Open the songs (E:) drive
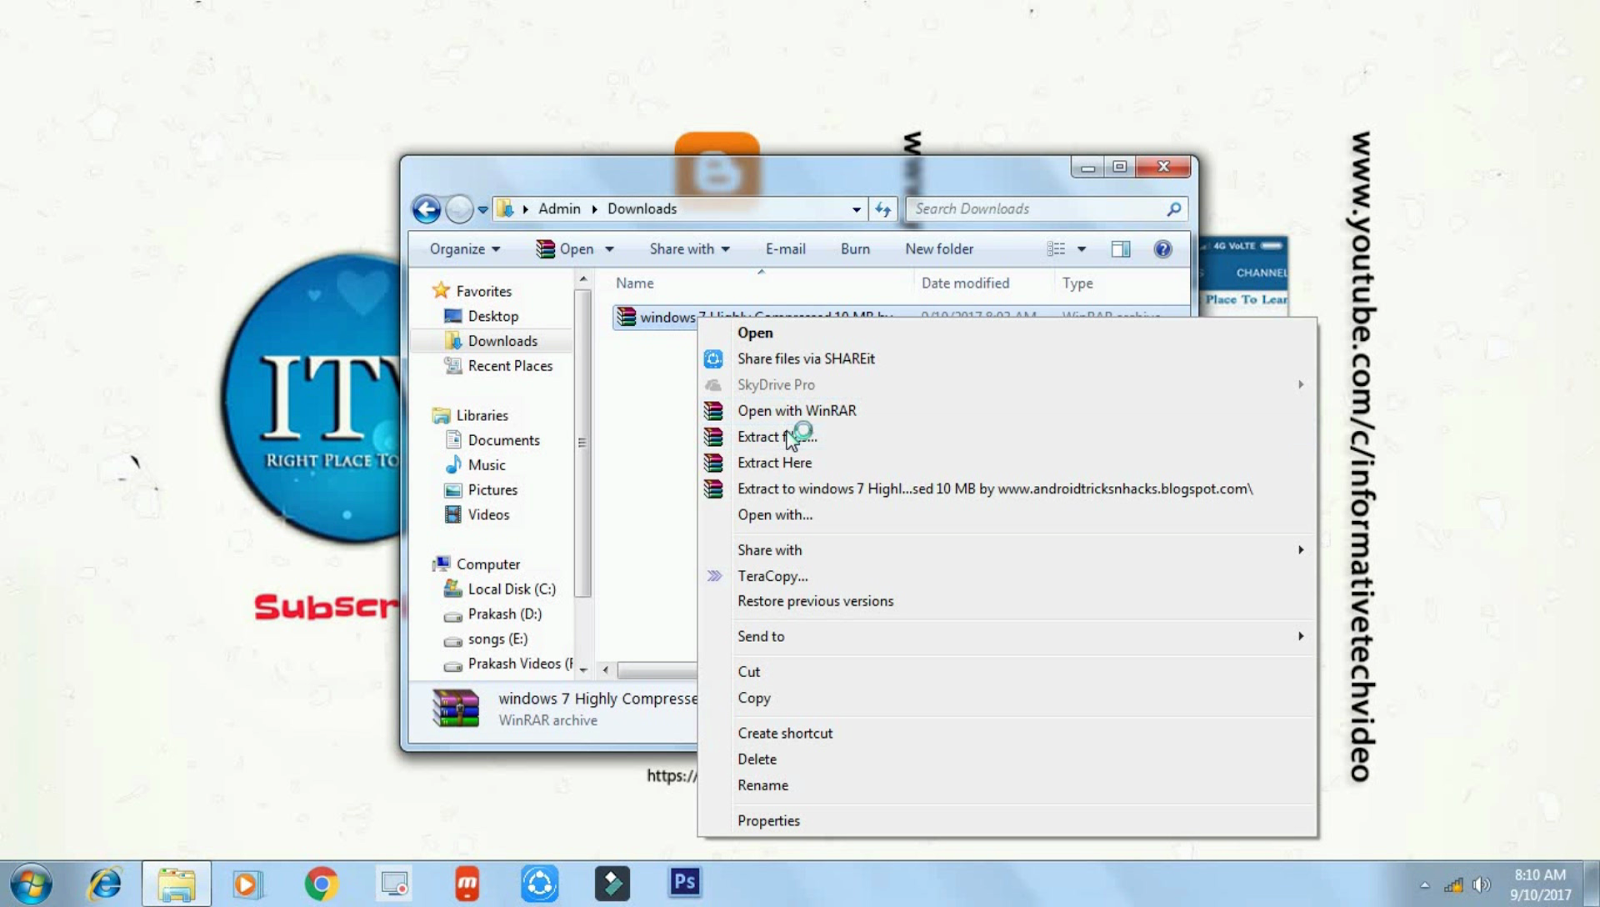Viewport: 1600px width, 907px height. tap(486, 639)
